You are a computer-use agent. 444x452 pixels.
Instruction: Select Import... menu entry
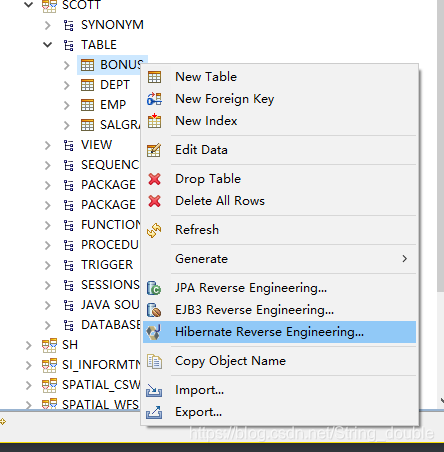[x=279, y=390]
